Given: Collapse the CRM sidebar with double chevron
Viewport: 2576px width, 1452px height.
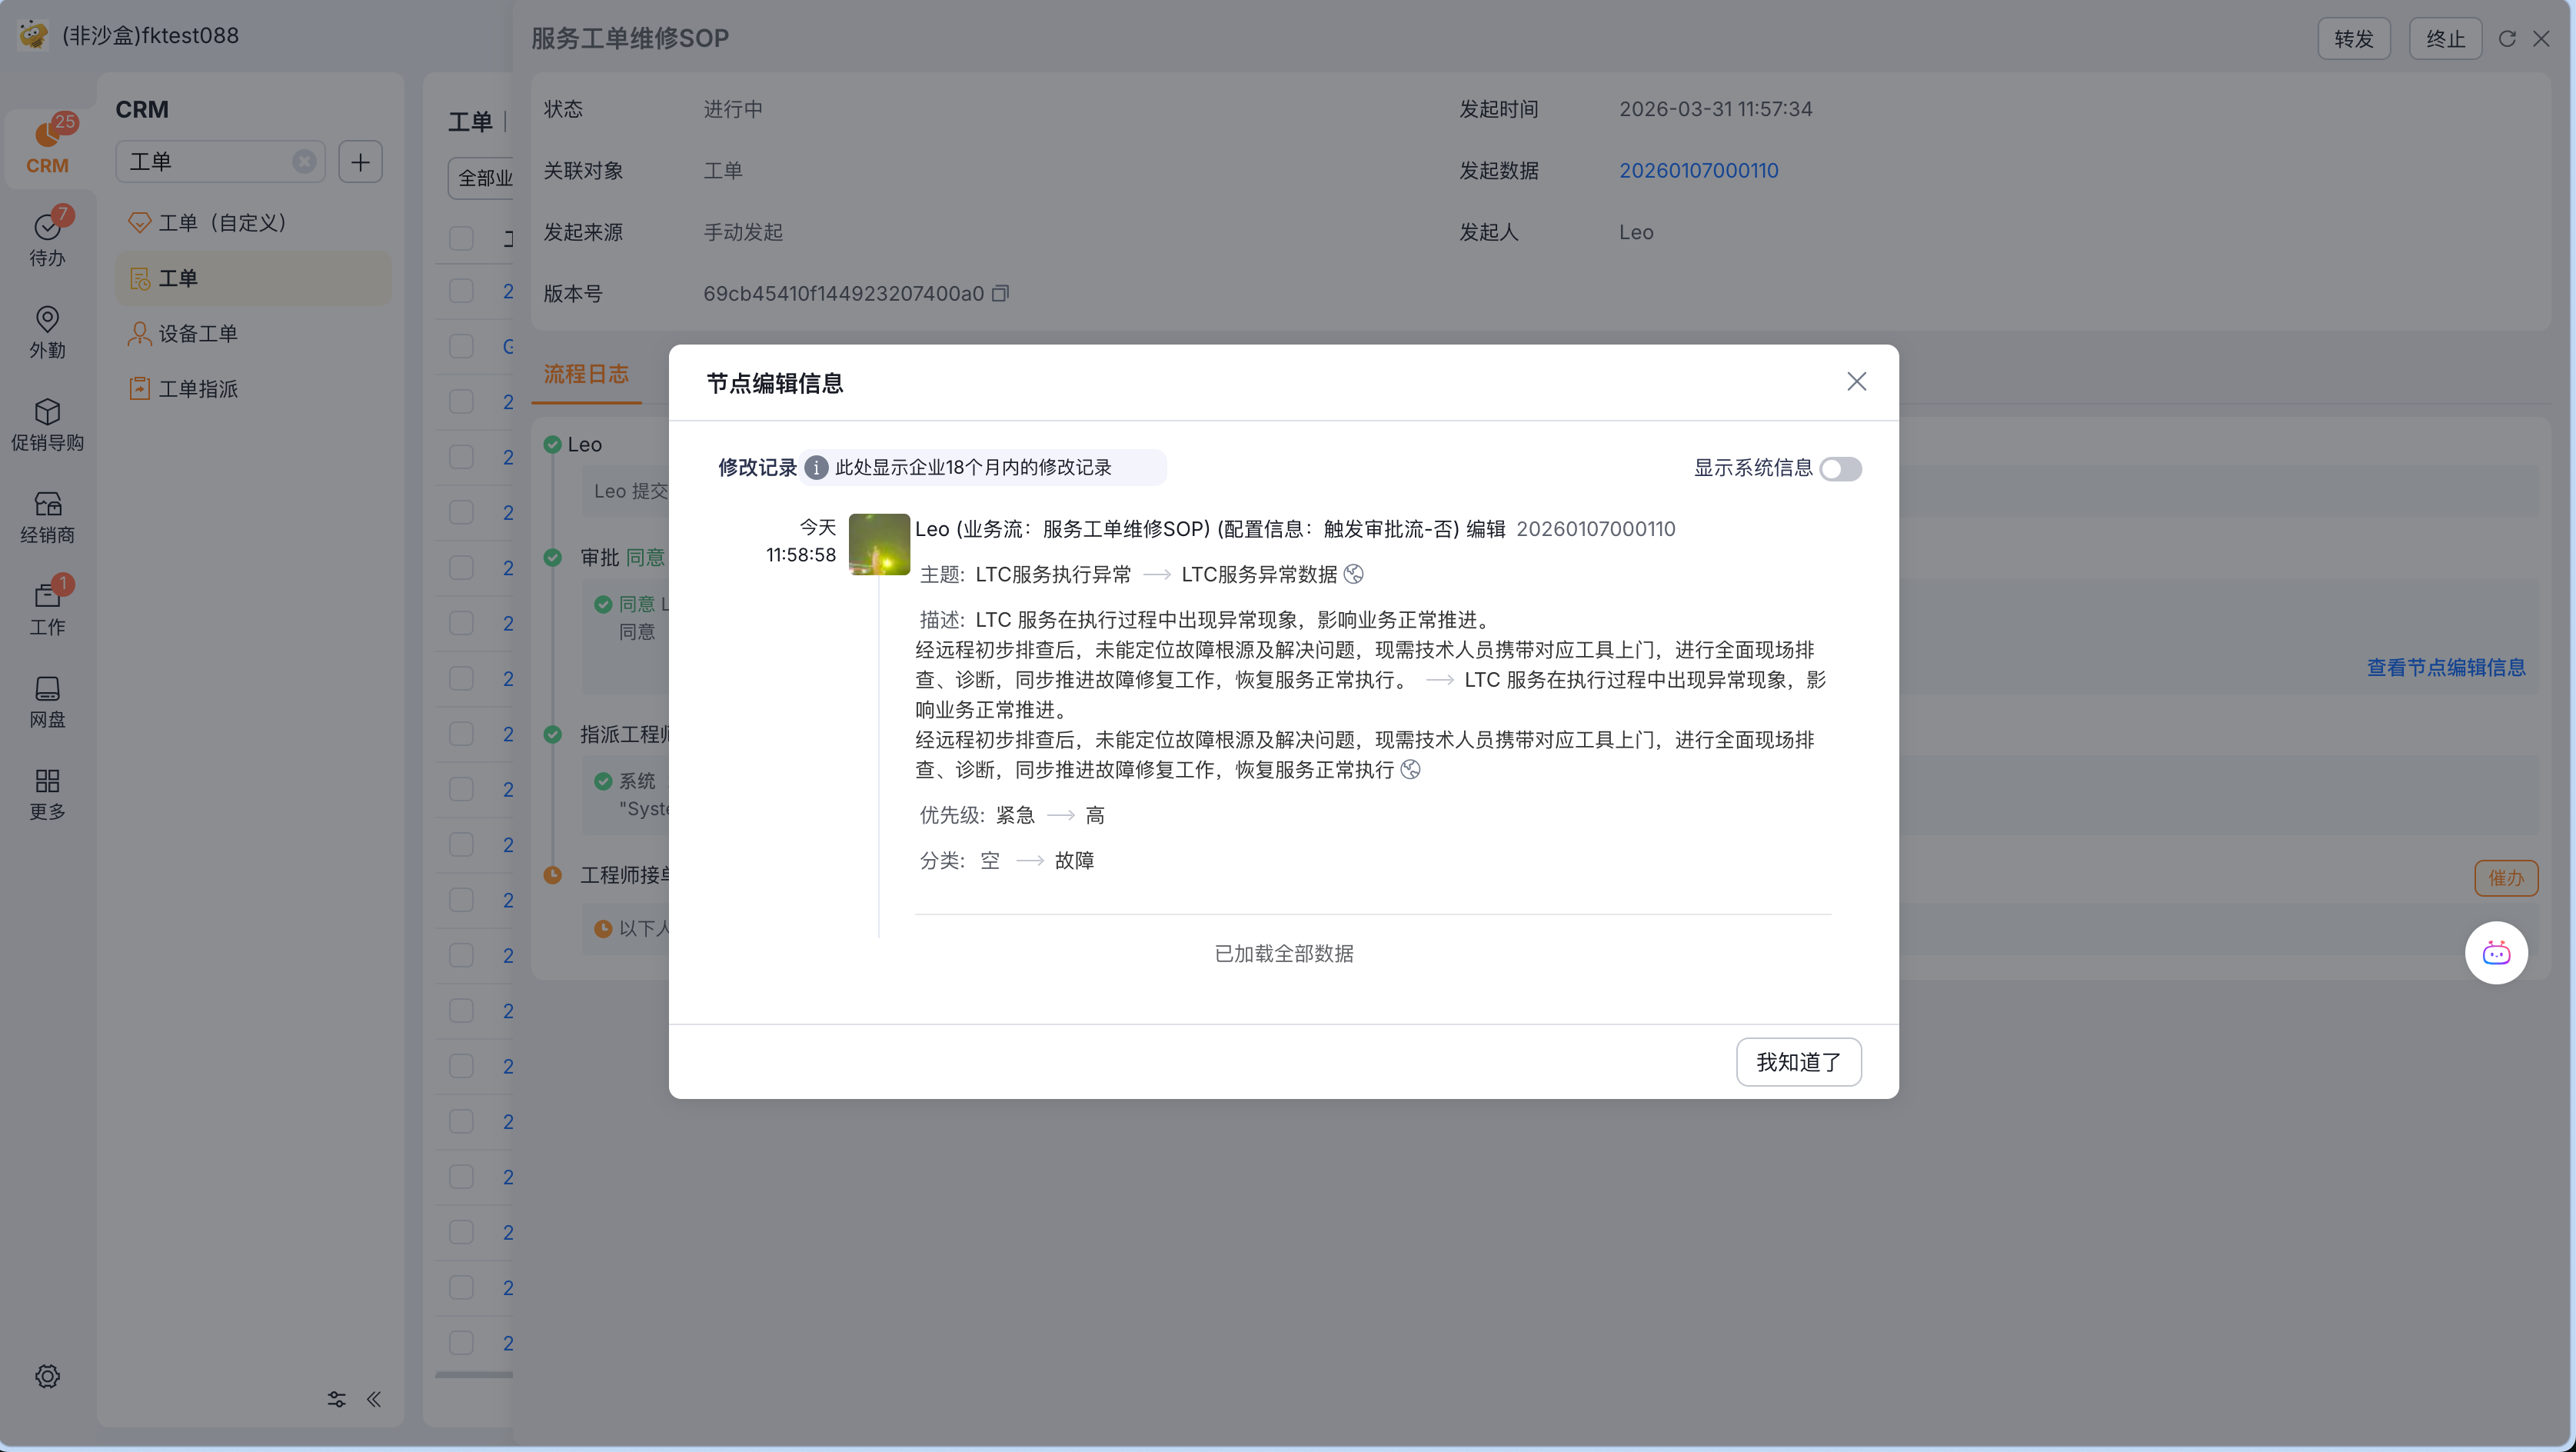Looking at the screenshot, I should click(x=374, y=1399).
